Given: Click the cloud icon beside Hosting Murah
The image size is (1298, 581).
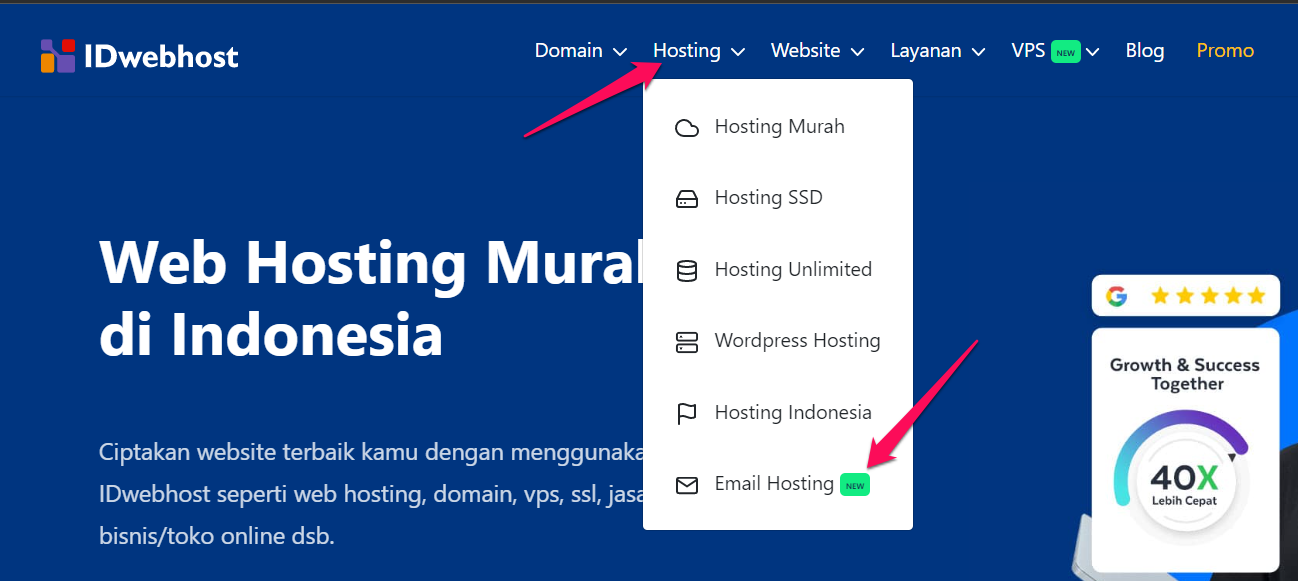Looking at the screenshot, I should coord(687,128).
